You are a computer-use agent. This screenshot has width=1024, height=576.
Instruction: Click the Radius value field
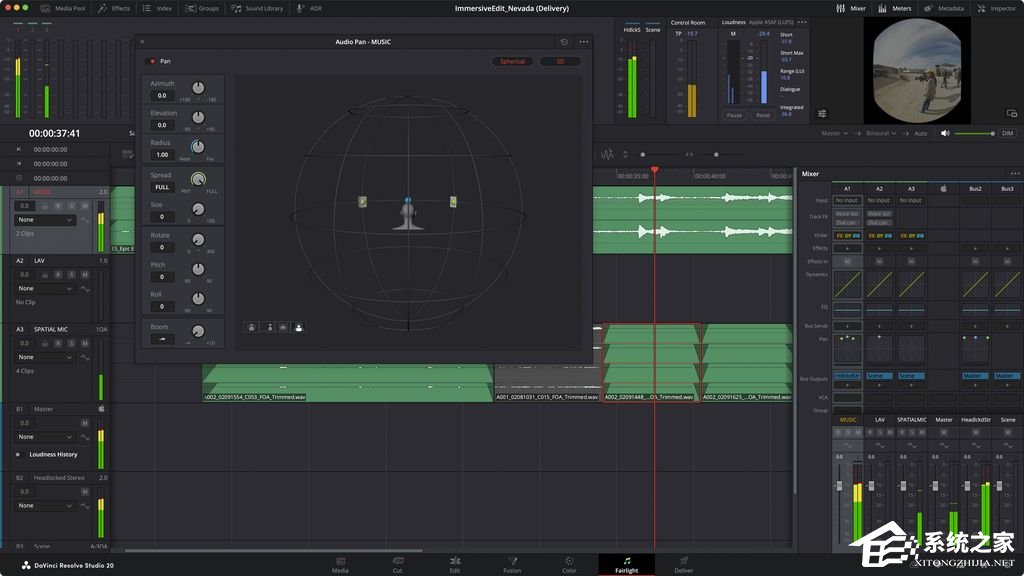point(161,155)
